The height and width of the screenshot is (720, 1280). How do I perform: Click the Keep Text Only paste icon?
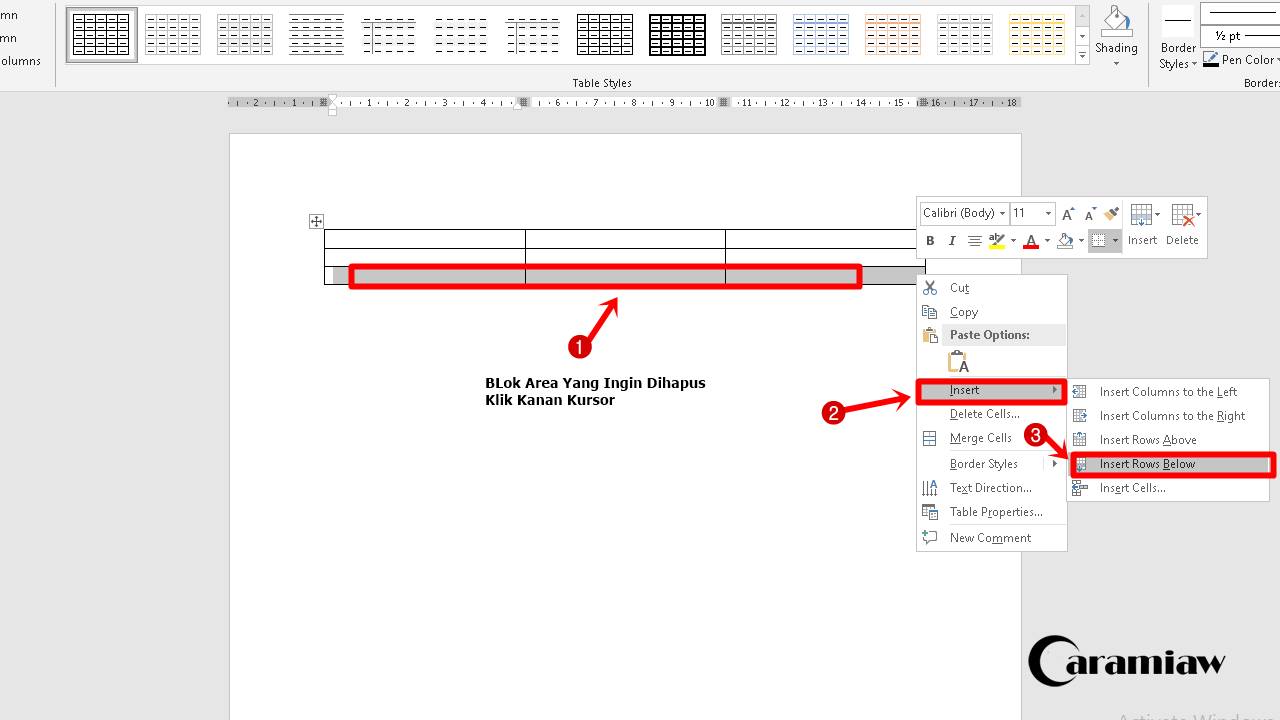point(957,362)
